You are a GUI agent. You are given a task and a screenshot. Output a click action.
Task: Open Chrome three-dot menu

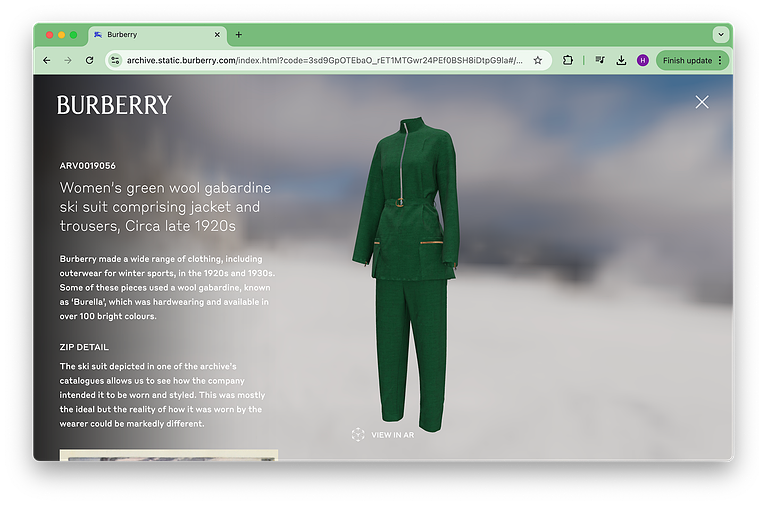pyautogui.click(x=720, y=61)
